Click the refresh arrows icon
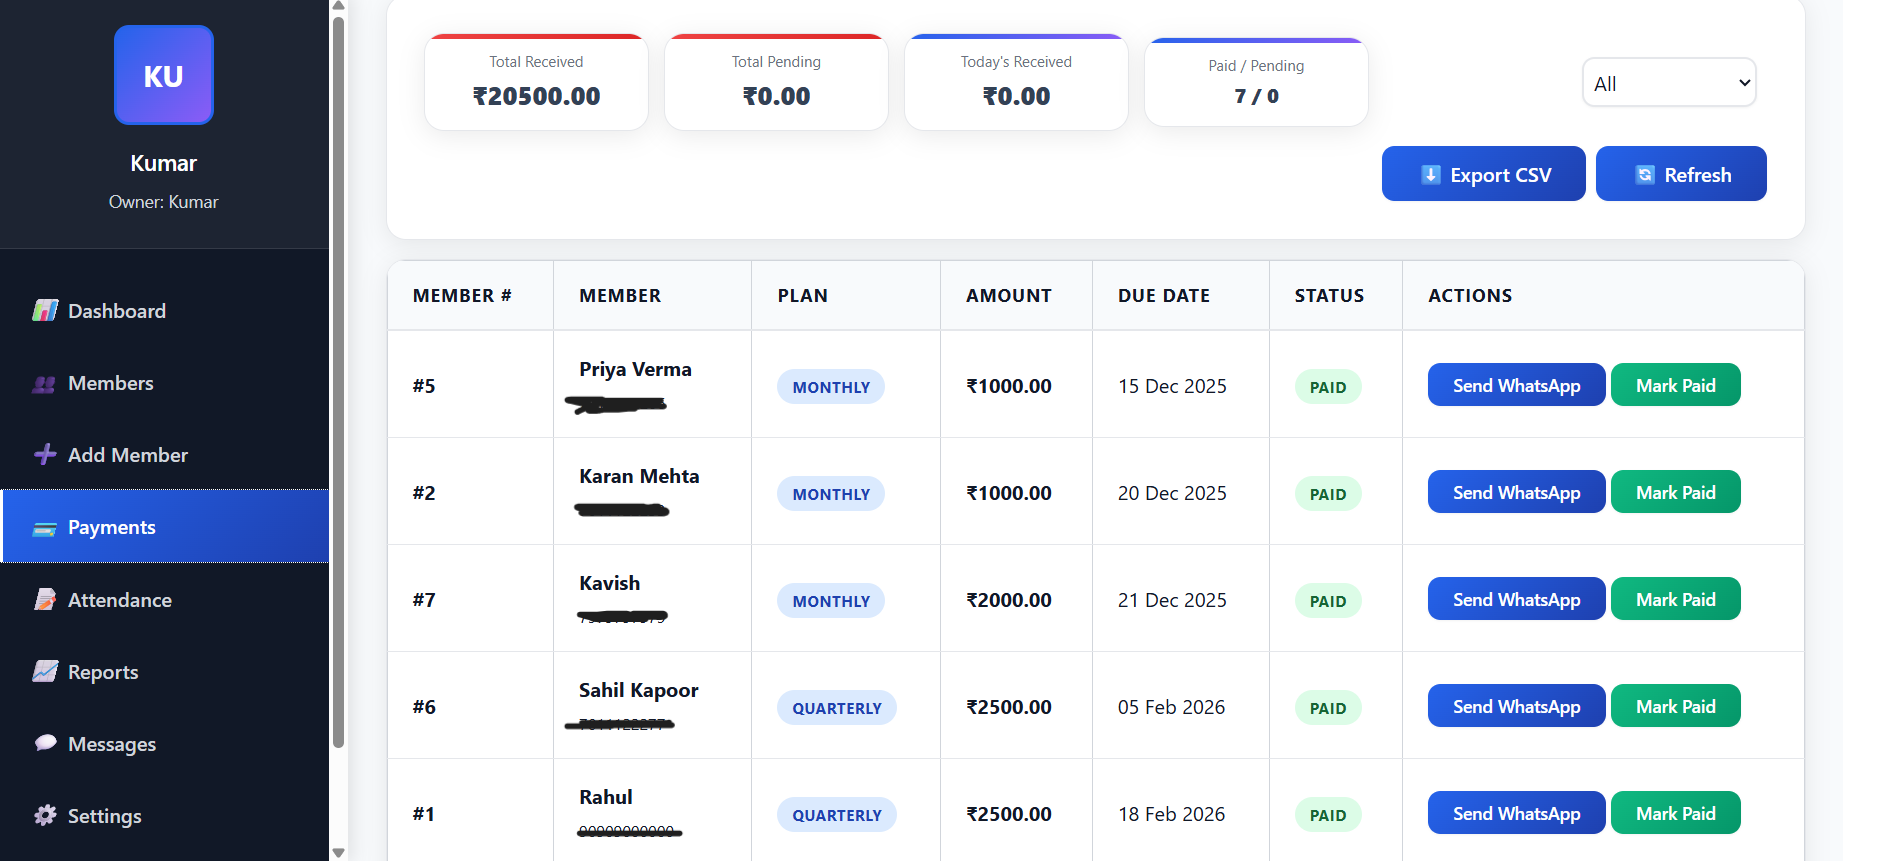 (1645, 175)
